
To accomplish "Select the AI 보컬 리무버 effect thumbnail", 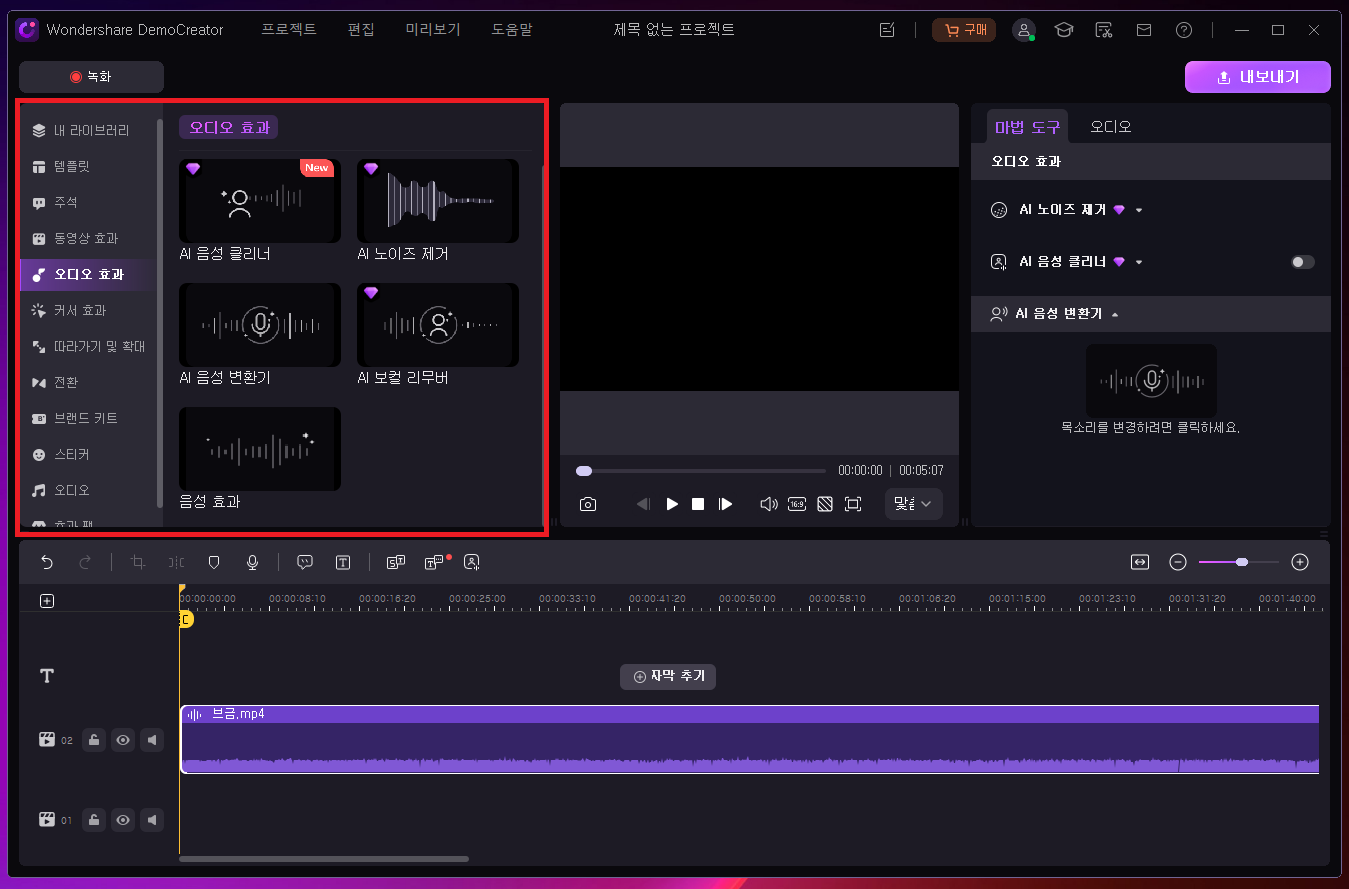I will (x=438, y=325).
